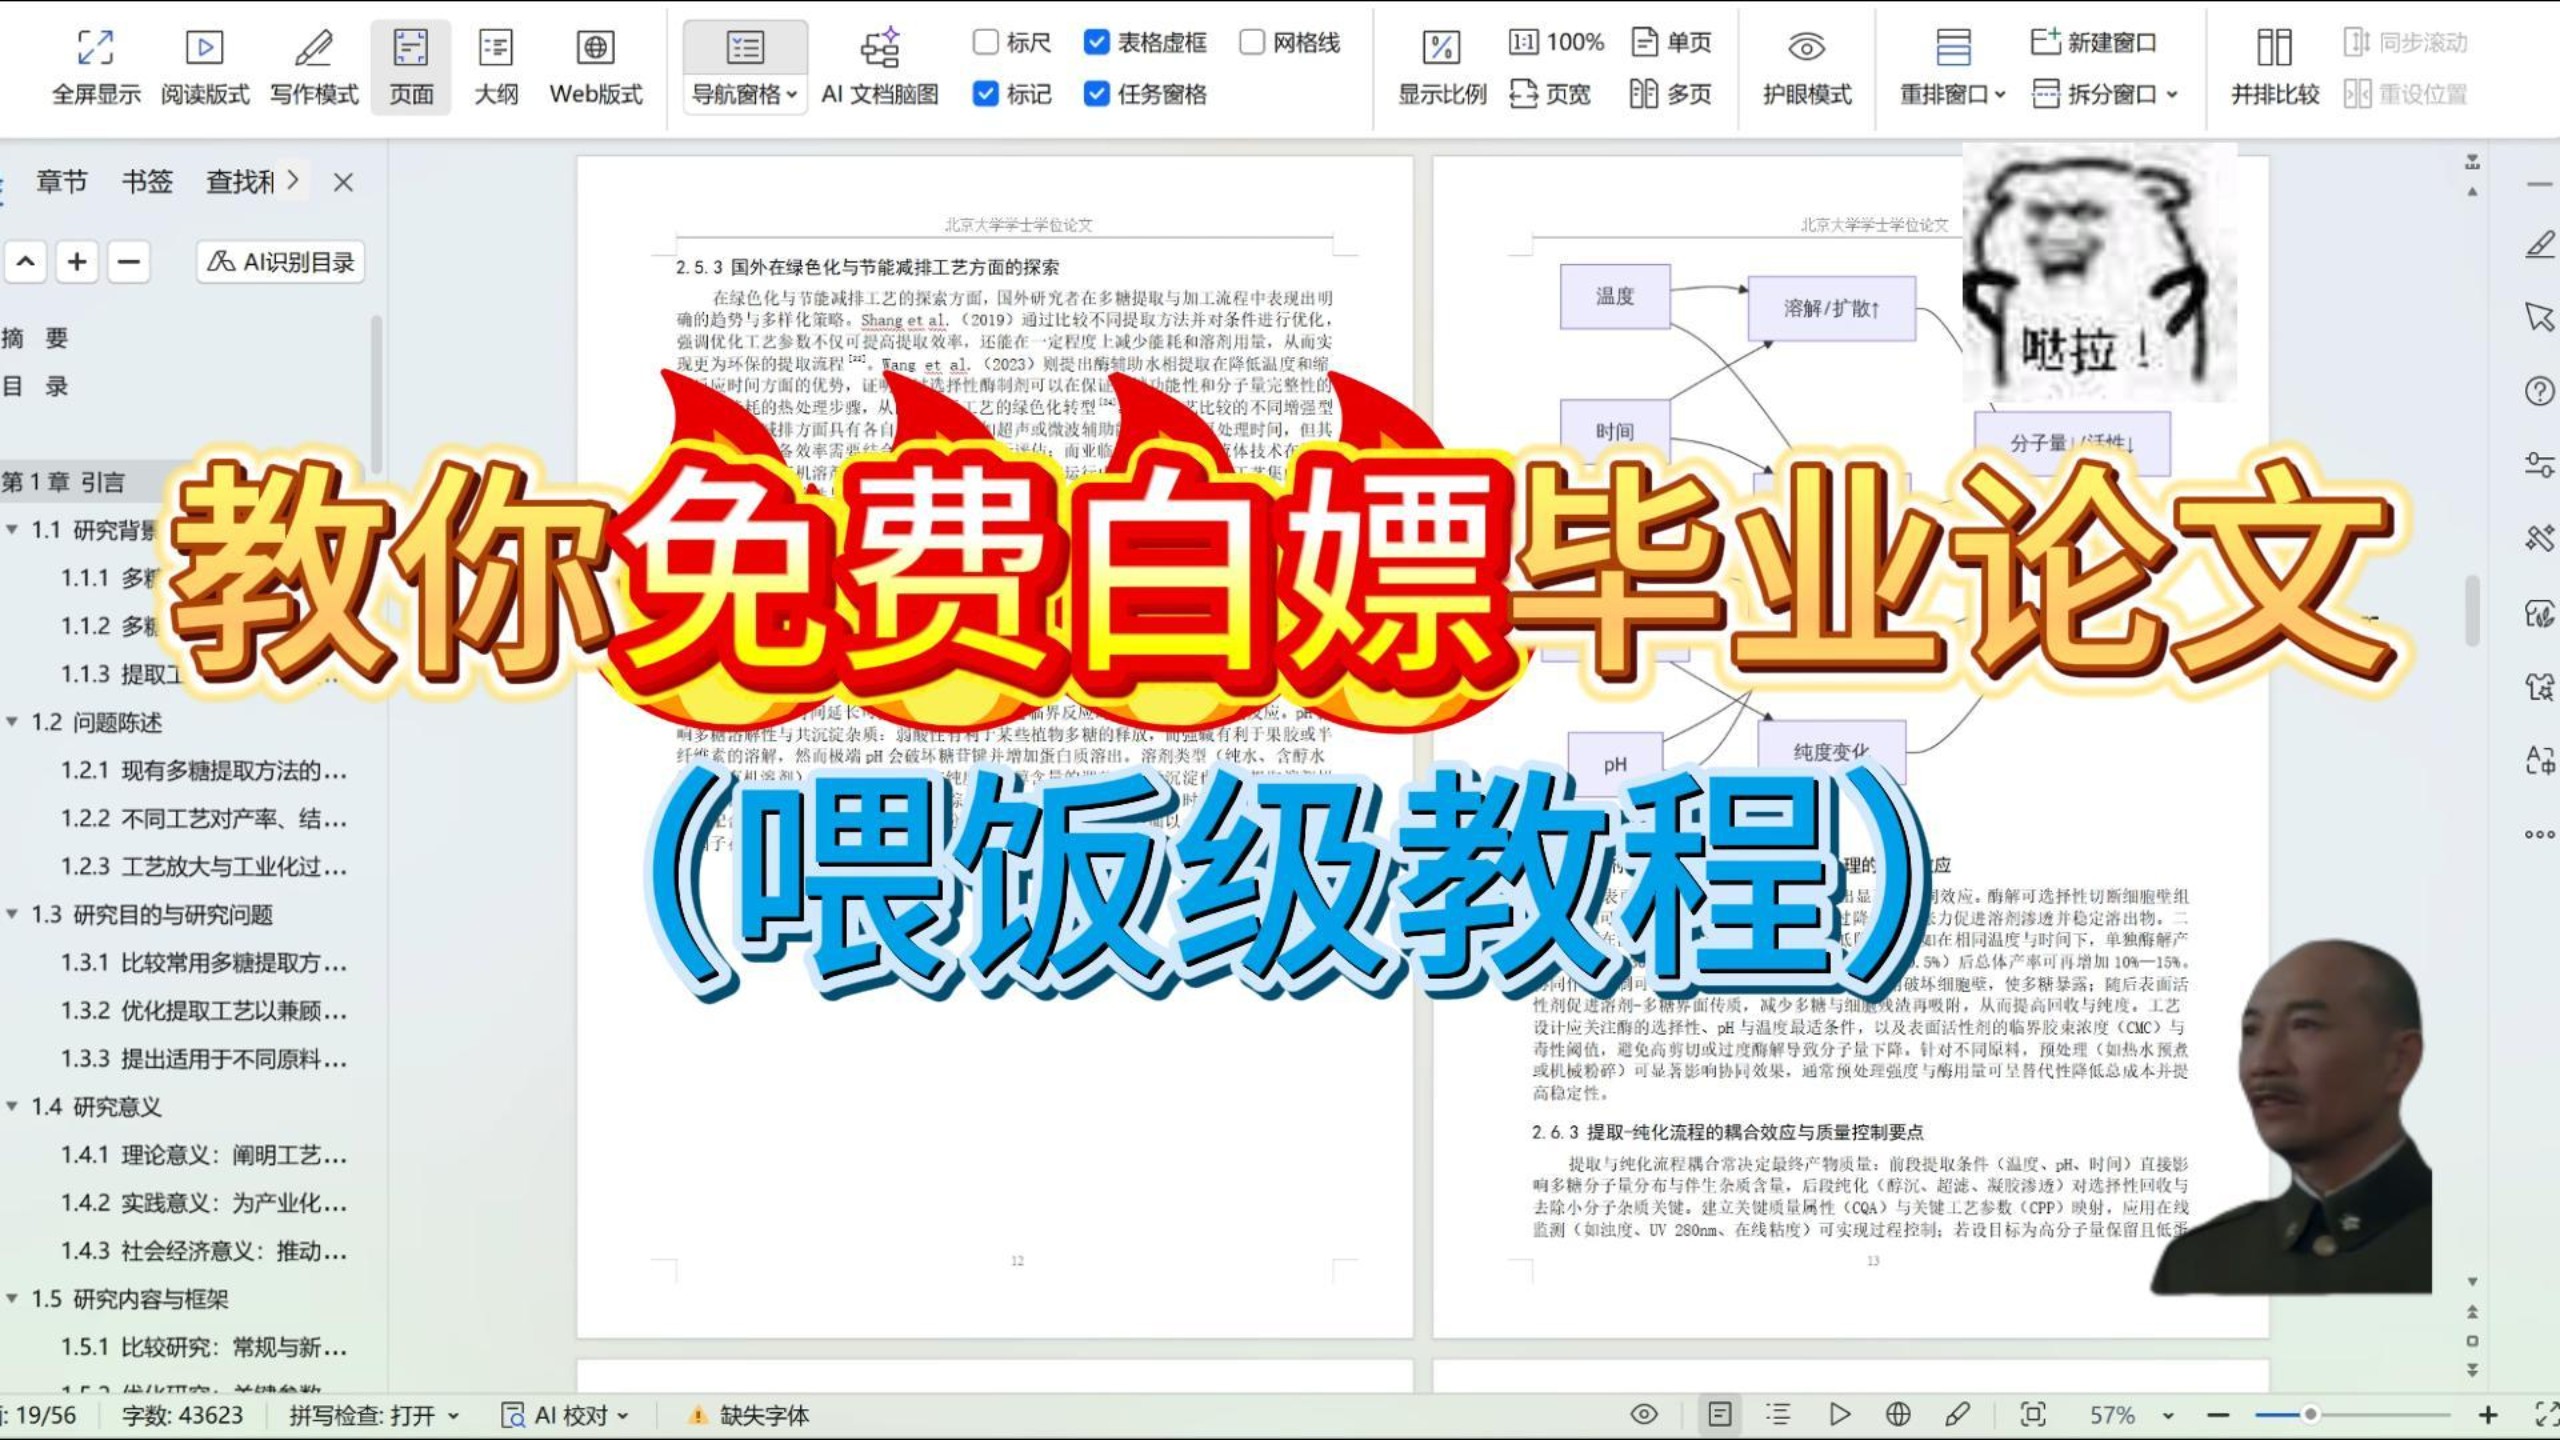The height and width of the screenshot is (1440, 2560).
Task: Collapse the 1.2 问题陈述 tree section
Action: pyautogui.click(x=13, y=722)
